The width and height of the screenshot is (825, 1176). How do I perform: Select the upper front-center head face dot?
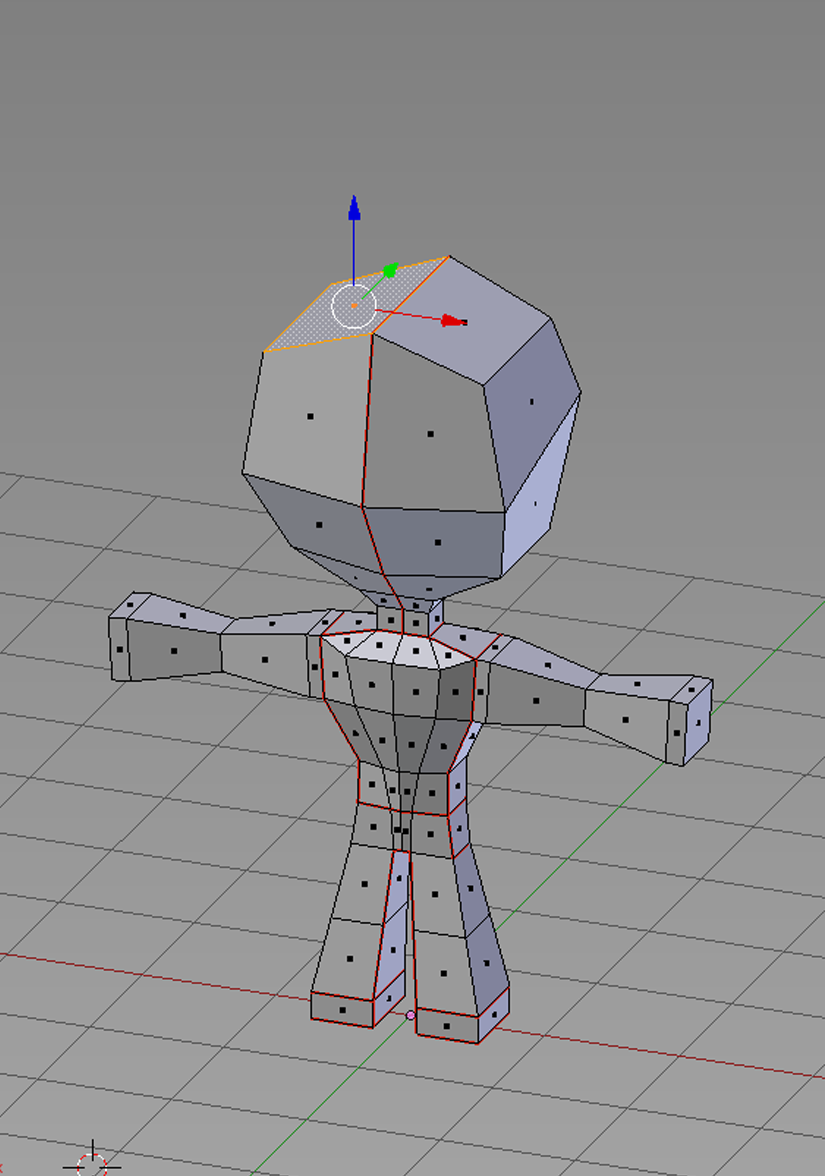(x=430, y=434)
